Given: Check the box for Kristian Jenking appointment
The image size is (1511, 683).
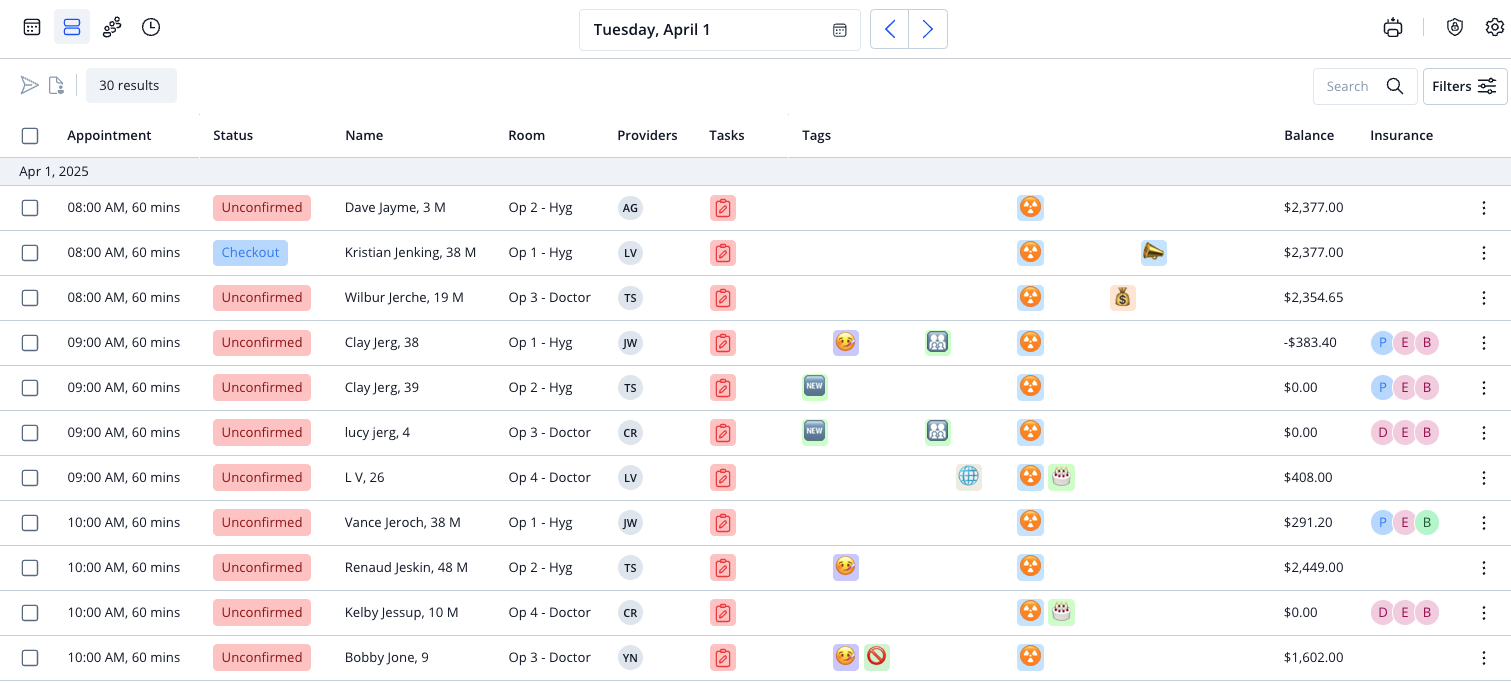Looking at the screenshot, I should (x=30, y=253).
